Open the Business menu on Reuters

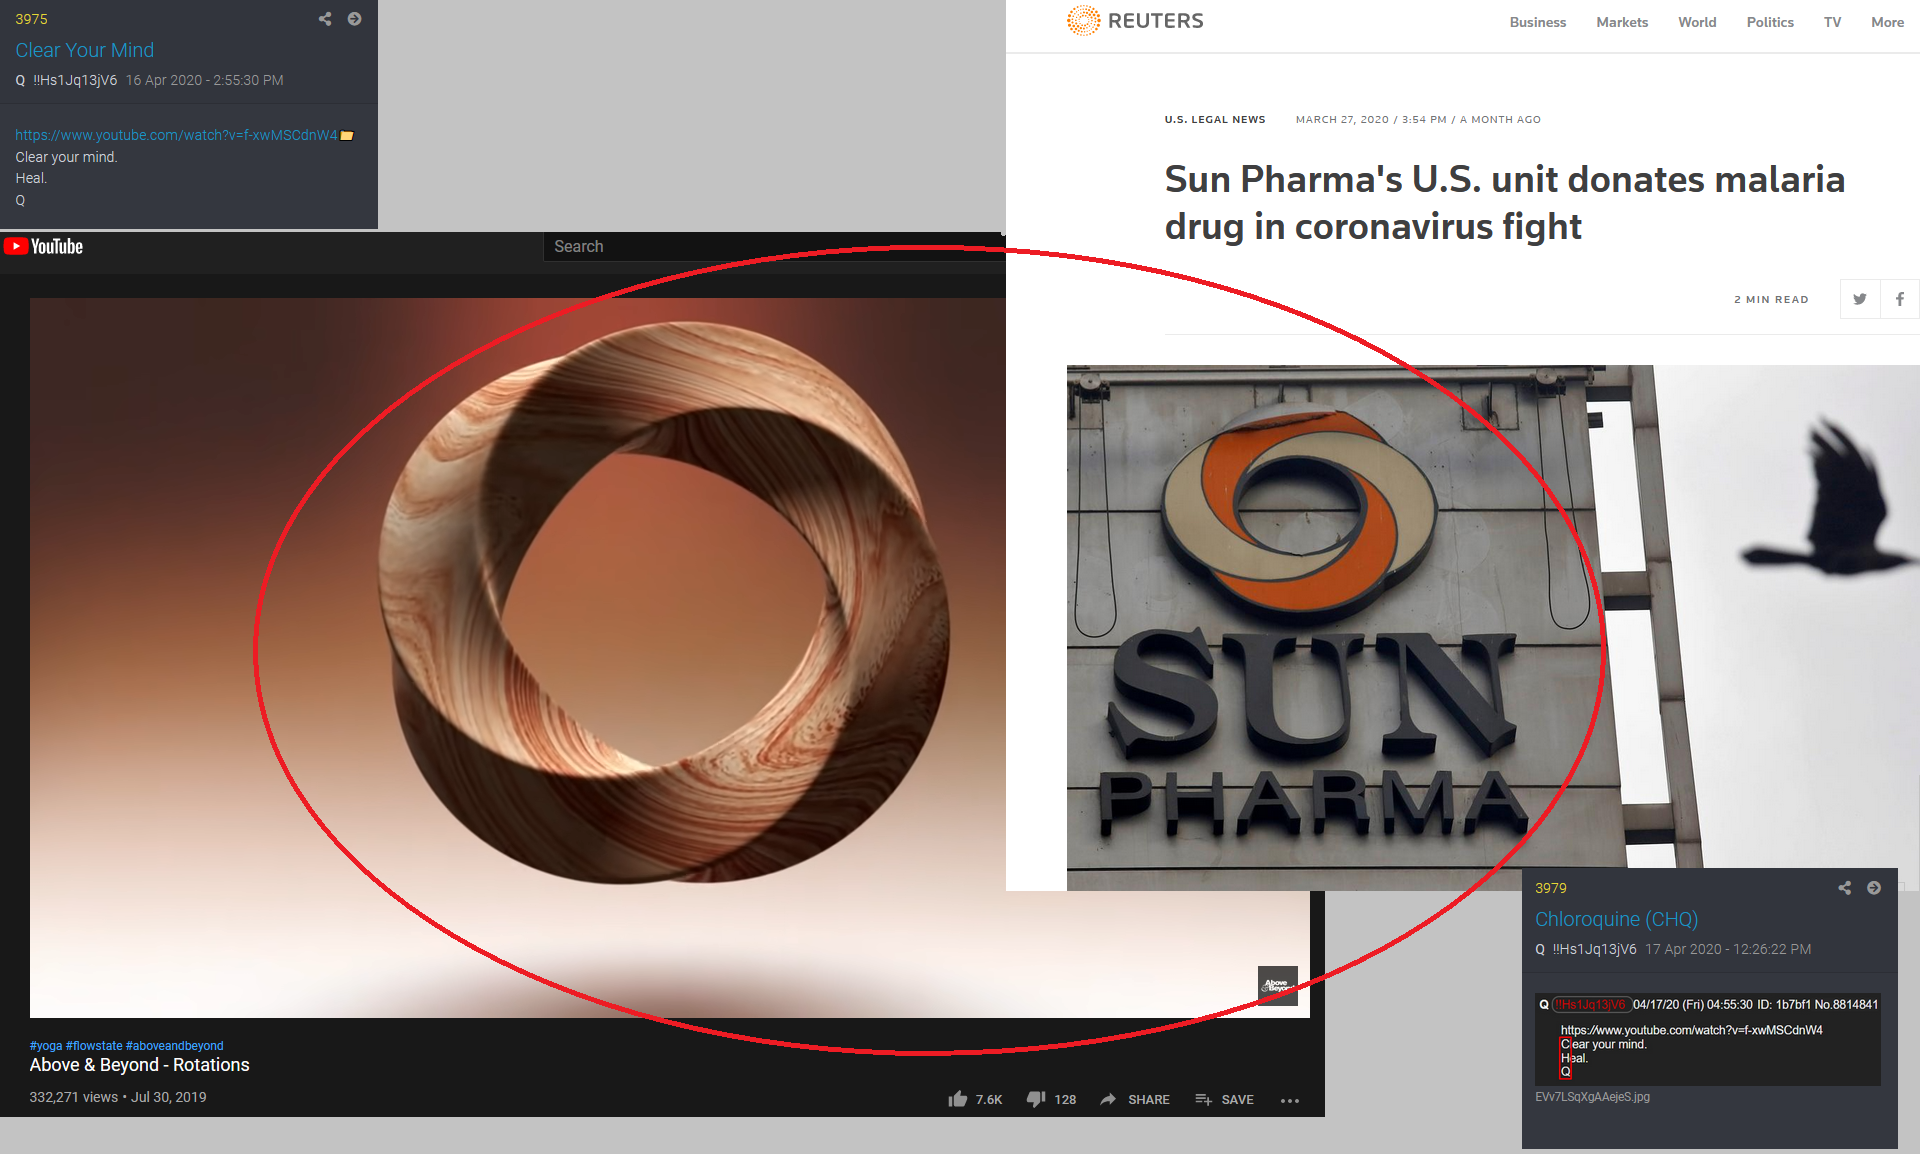[1538, 22]
